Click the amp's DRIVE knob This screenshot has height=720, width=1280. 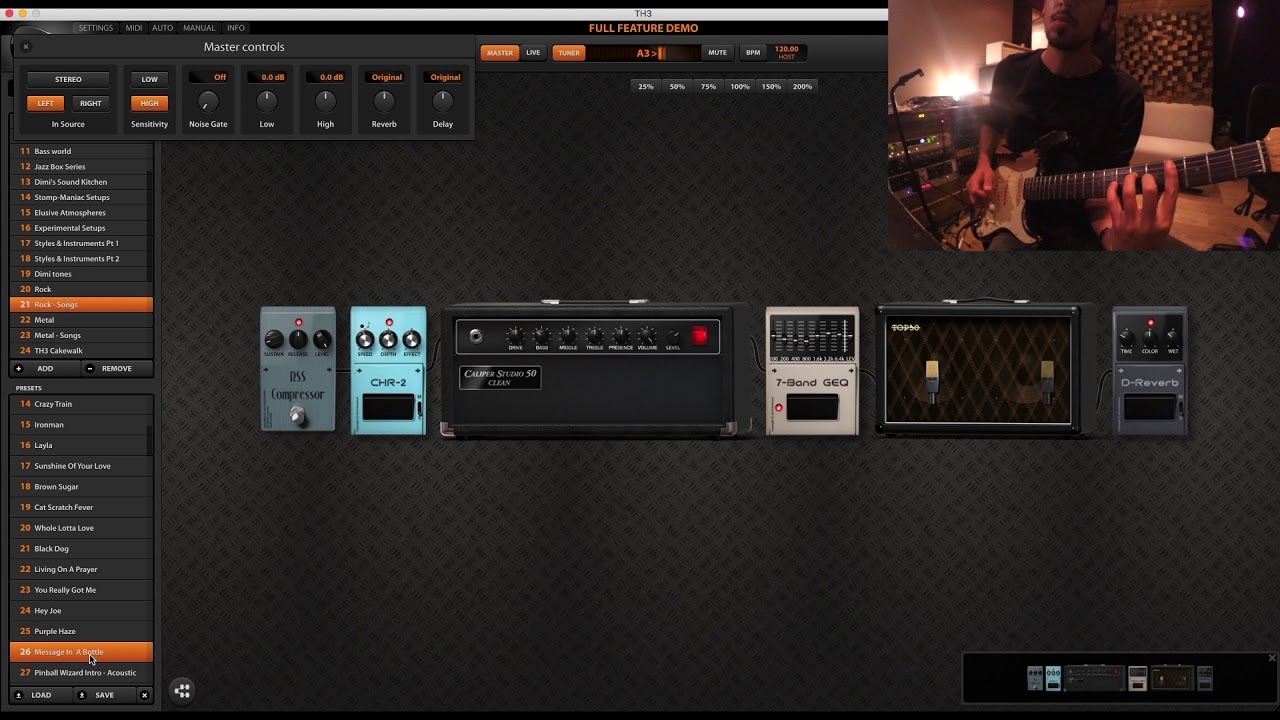pyautogui.click(x=515, y=334)
